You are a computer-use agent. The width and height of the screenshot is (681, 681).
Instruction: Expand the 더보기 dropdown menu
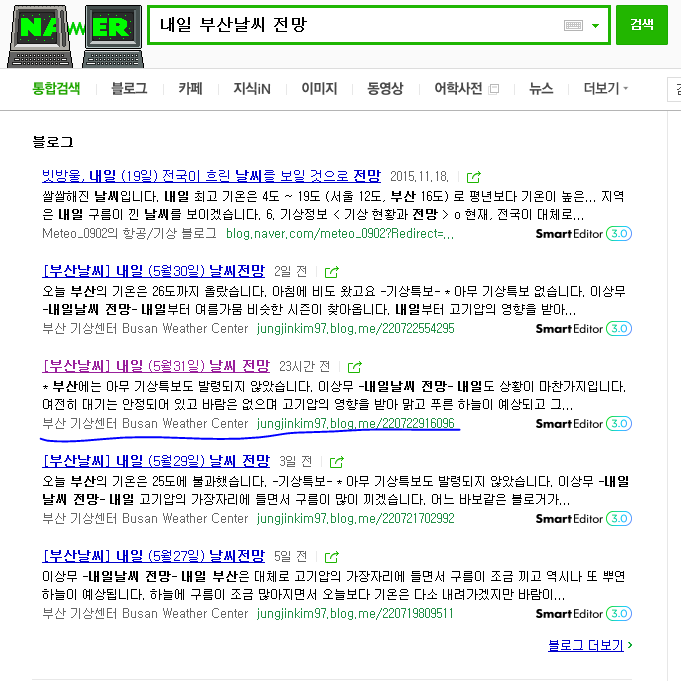point(605,89)
